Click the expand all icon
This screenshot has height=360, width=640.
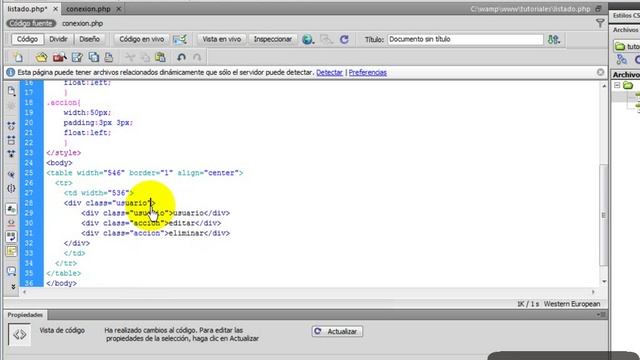pos(11,154)
